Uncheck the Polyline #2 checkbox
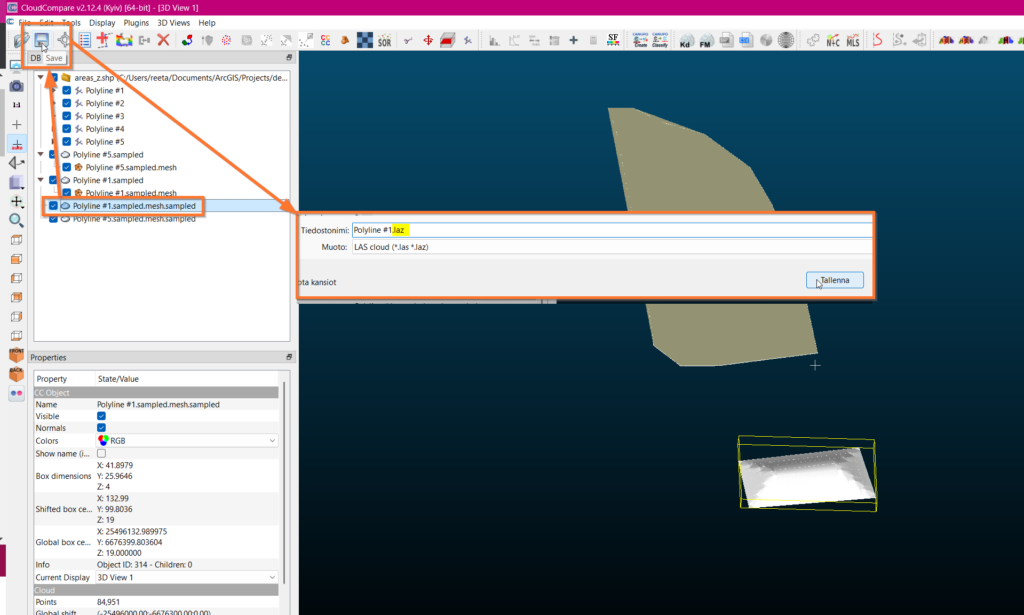 67,103
